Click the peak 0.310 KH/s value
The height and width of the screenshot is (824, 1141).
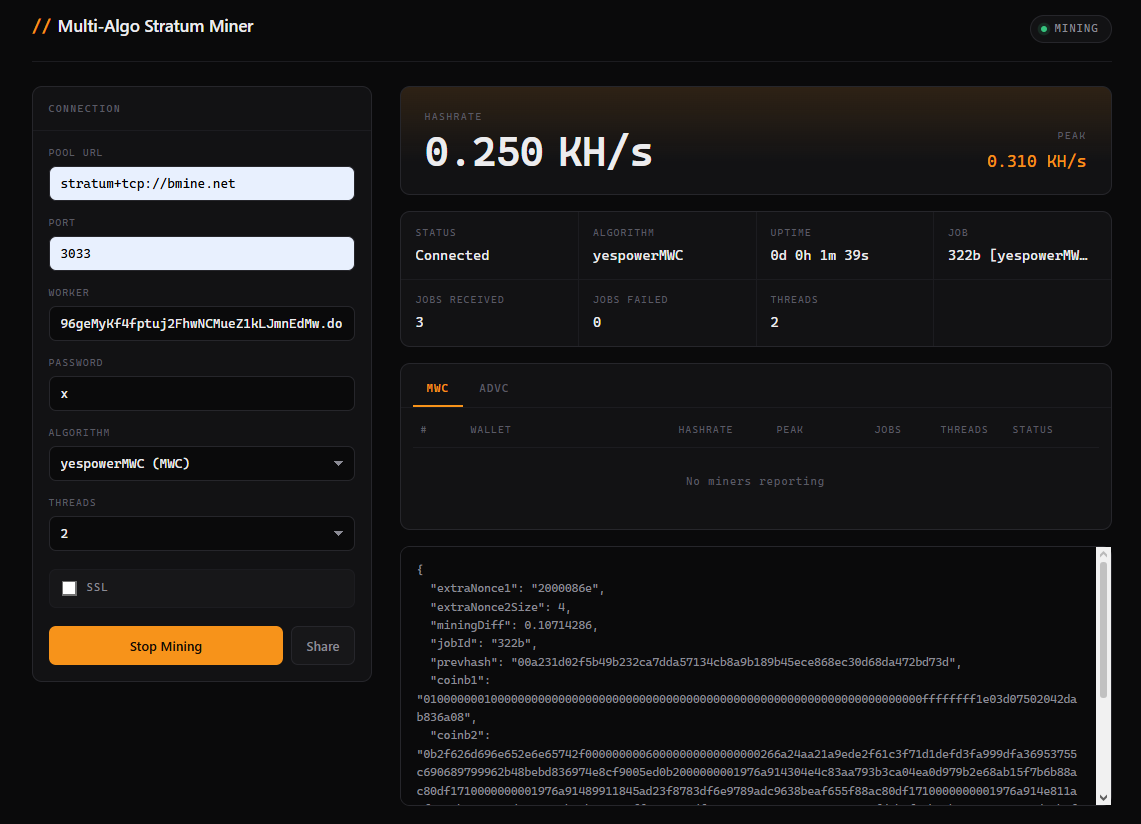[1036, 161]
